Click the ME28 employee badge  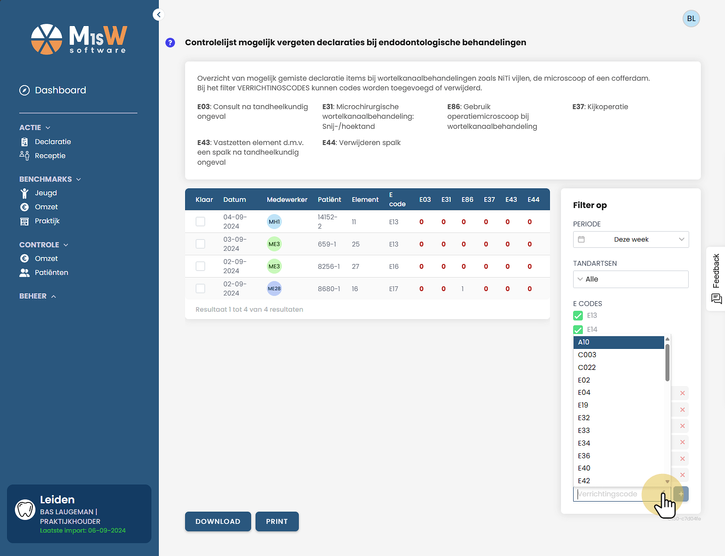(274, 289)
